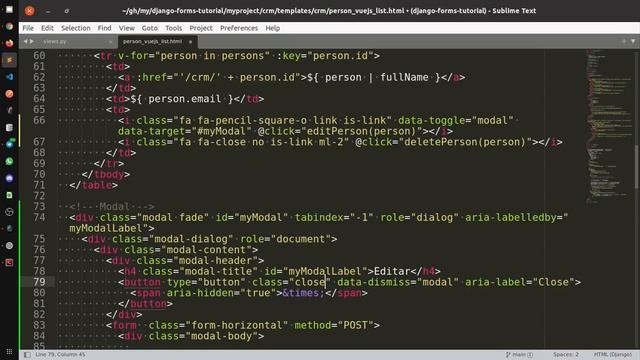Add a new tab with plus icon
The height and width of the screenshot is (360, 640).
tap(624, 41)
